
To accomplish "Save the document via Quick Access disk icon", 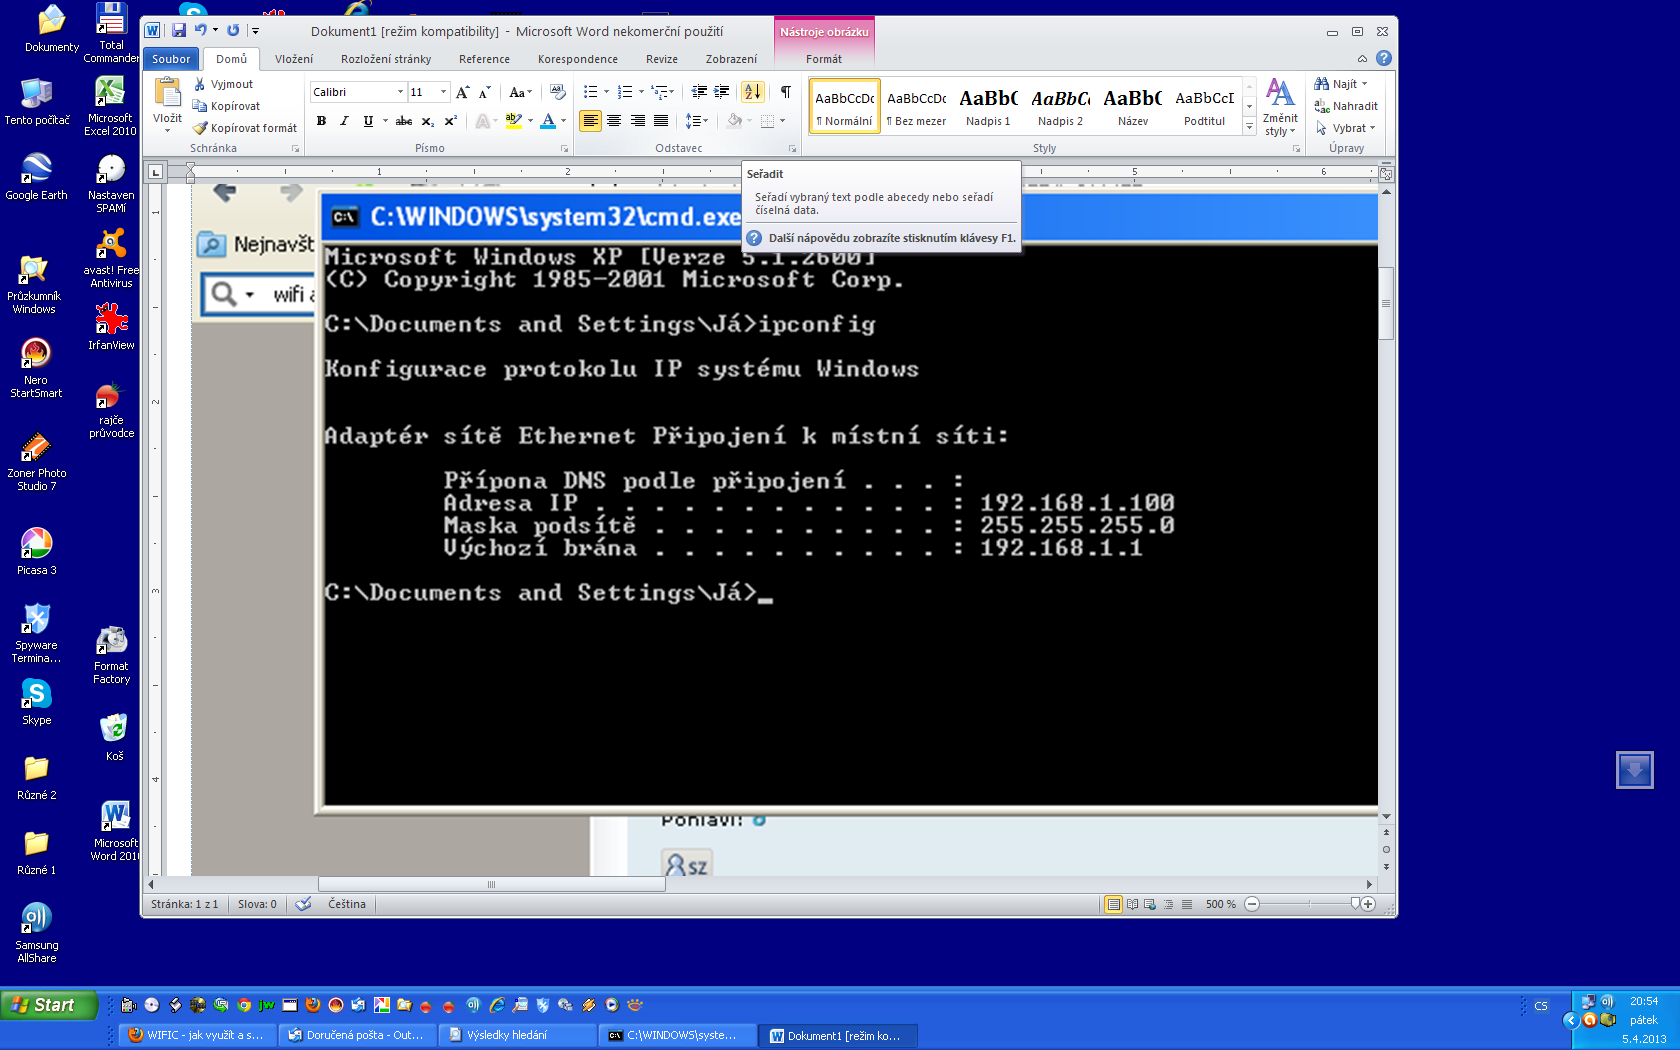I will (179, 31).
